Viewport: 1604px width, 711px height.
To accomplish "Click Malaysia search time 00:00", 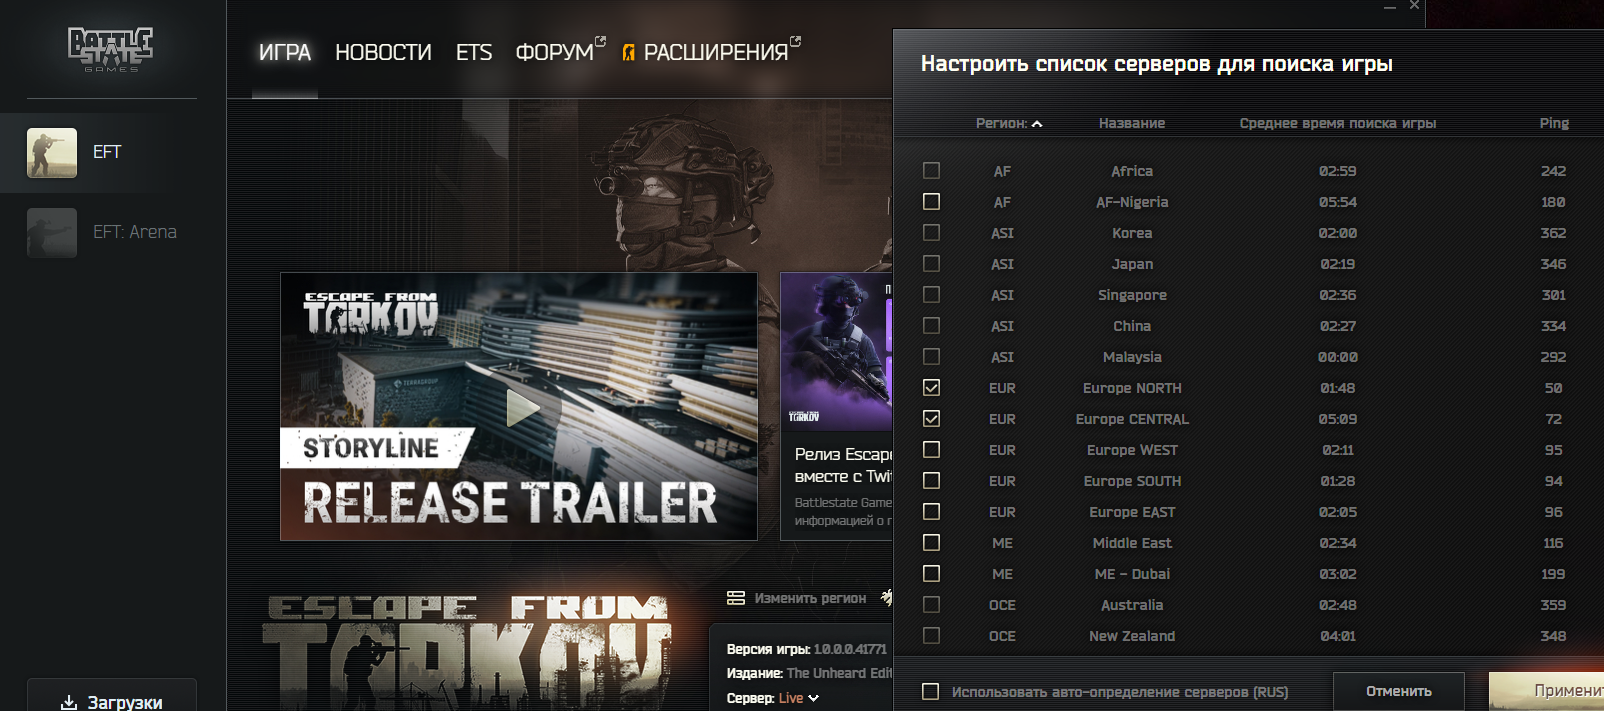I will tap(1338, 357).
